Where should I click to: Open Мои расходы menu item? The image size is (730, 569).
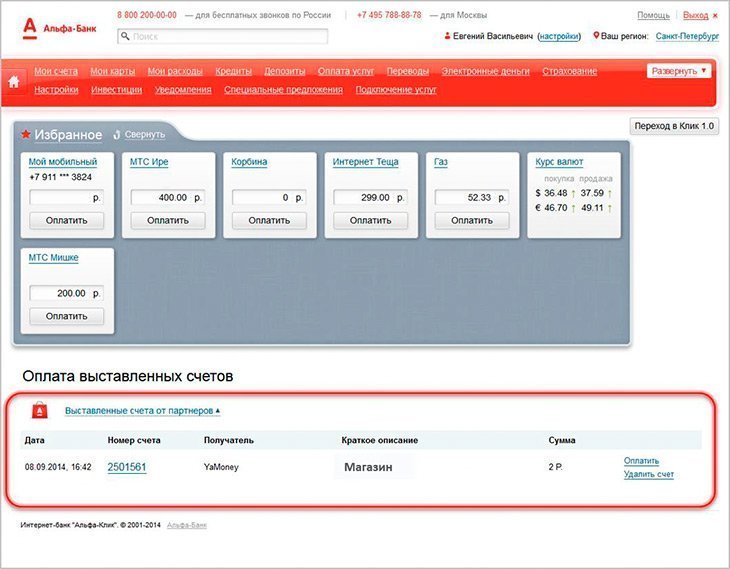click(x=175, y=71)
